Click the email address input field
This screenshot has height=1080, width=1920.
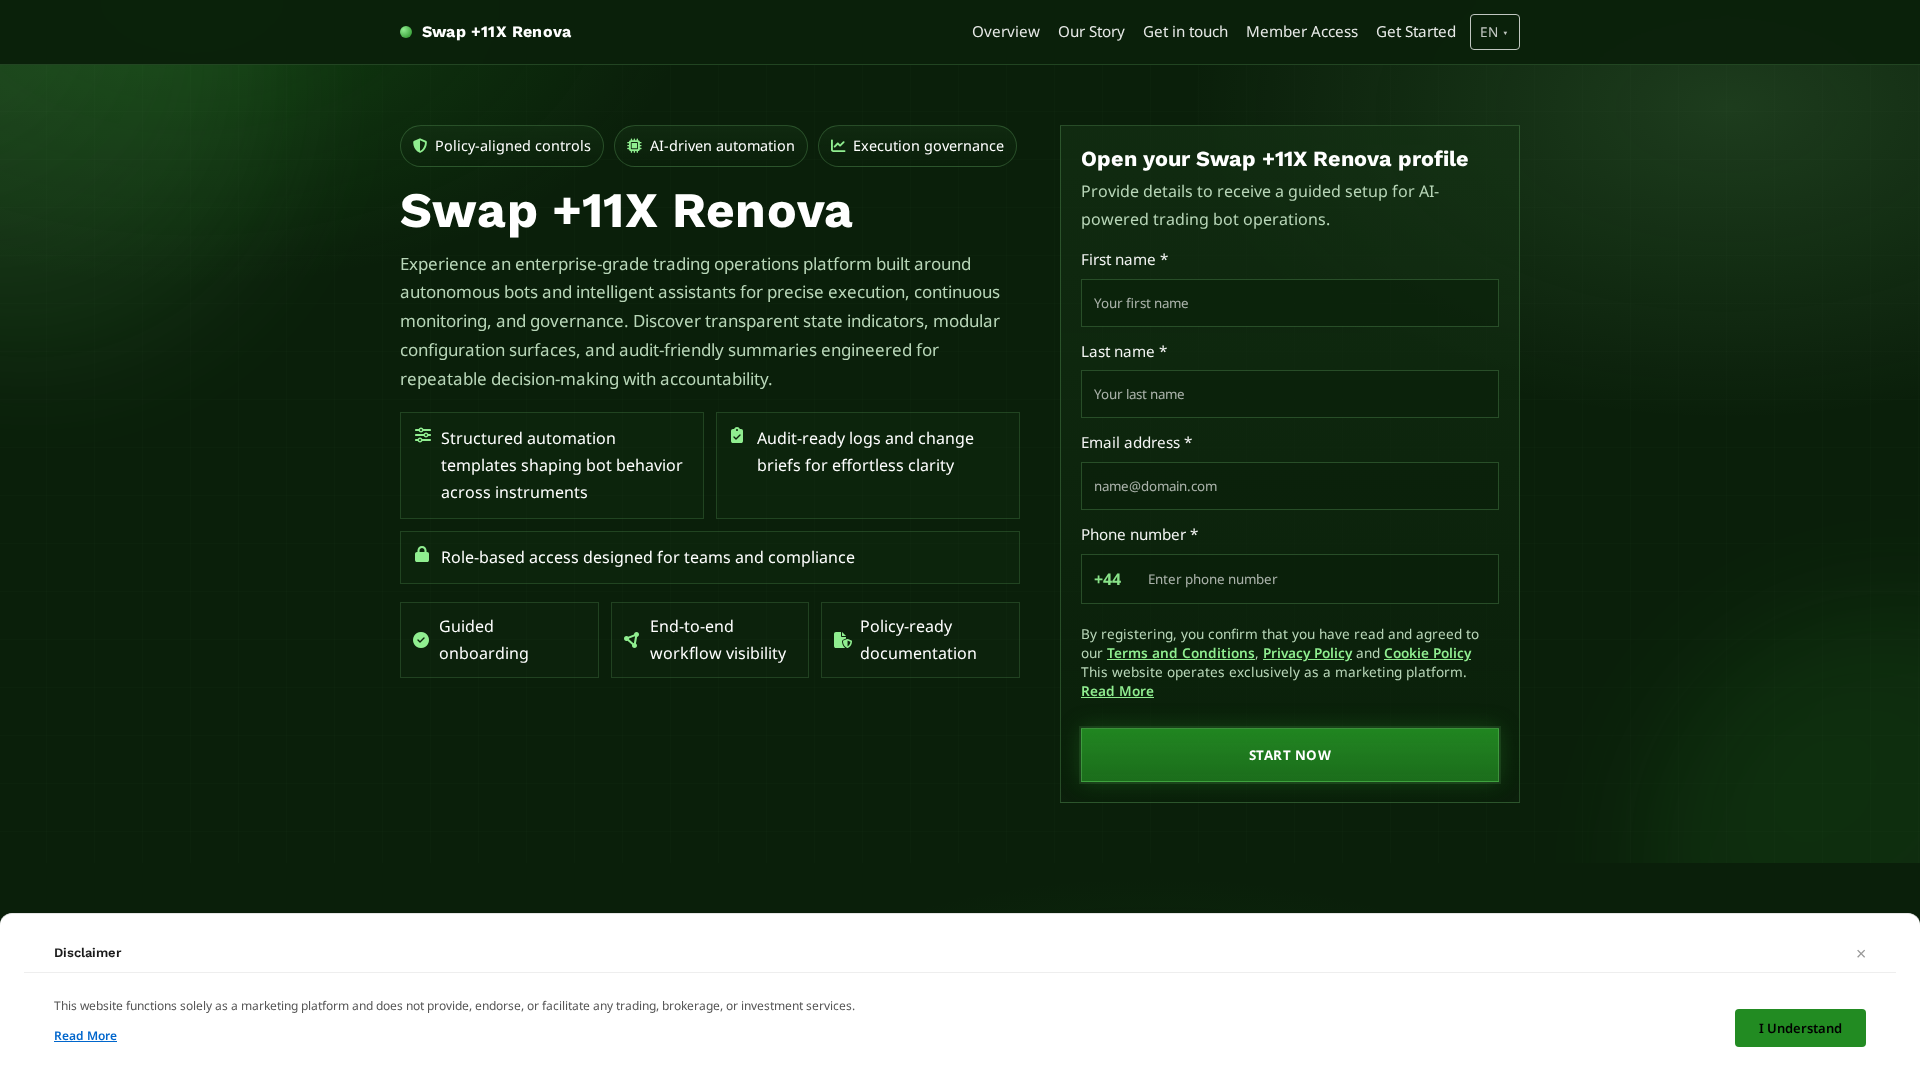click(x=1289, y=486)
